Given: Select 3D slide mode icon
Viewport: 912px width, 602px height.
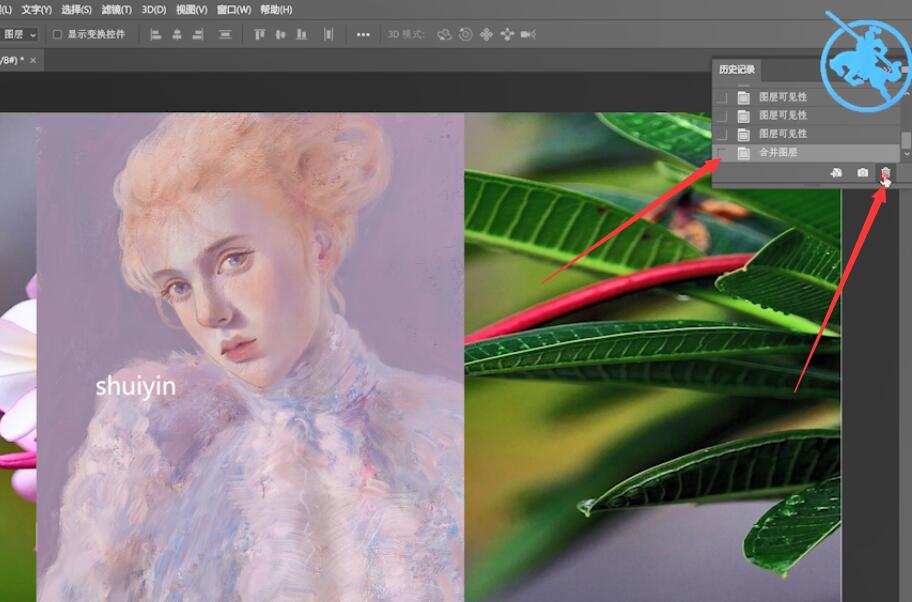Looking at the screenshot, I should [507, 35].
